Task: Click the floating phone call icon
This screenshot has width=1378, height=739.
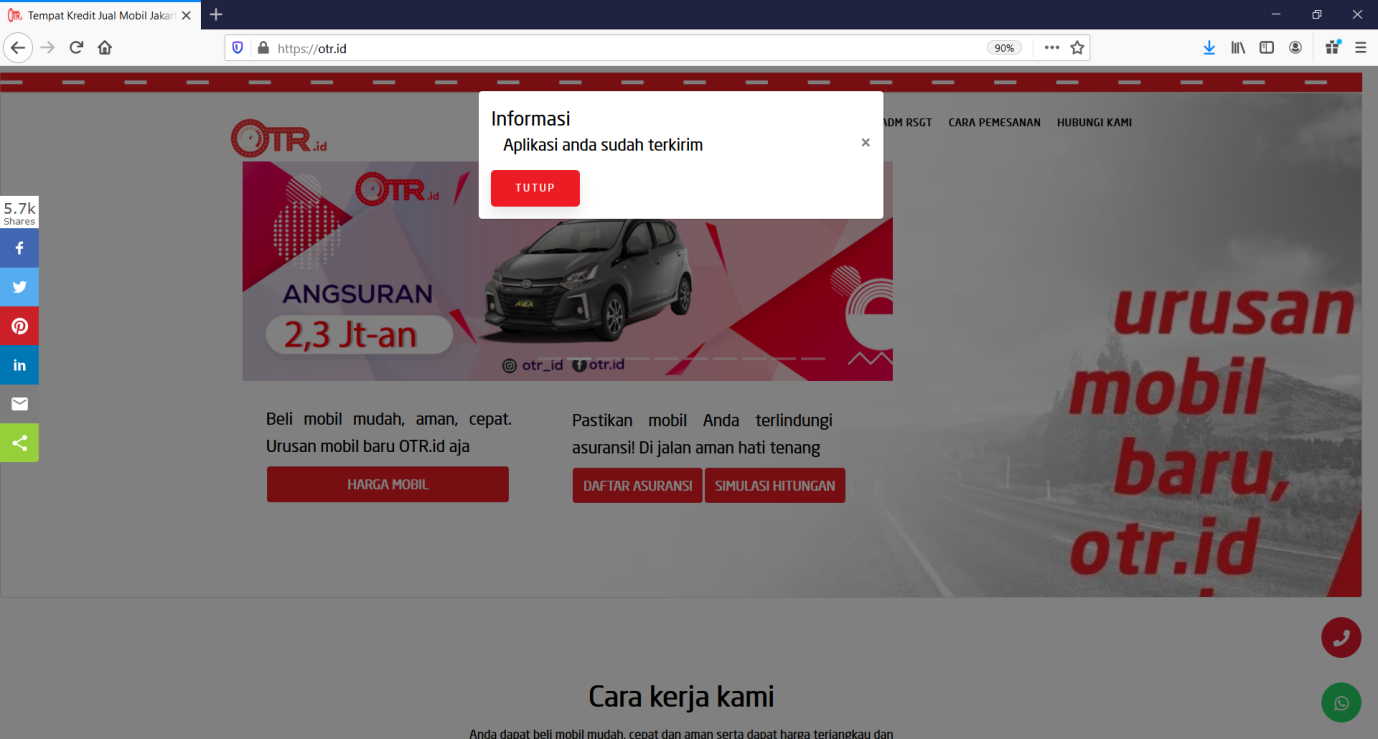Action: click(1341, 637)
